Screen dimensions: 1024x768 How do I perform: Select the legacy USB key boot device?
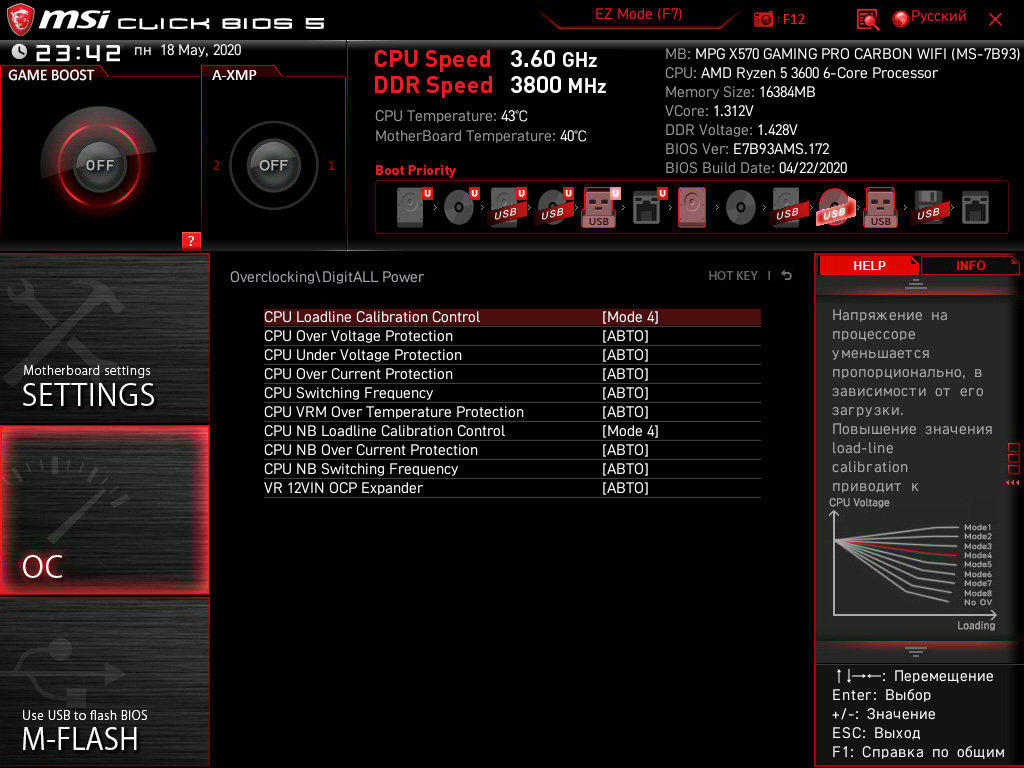pyautogui.click(x=881, y=208)
